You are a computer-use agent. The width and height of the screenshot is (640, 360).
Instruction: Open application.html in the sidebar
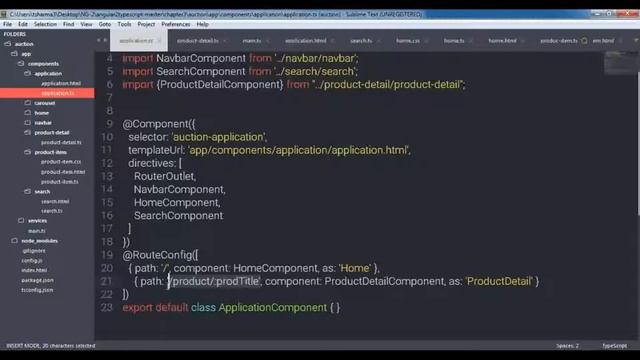(61, 83)
